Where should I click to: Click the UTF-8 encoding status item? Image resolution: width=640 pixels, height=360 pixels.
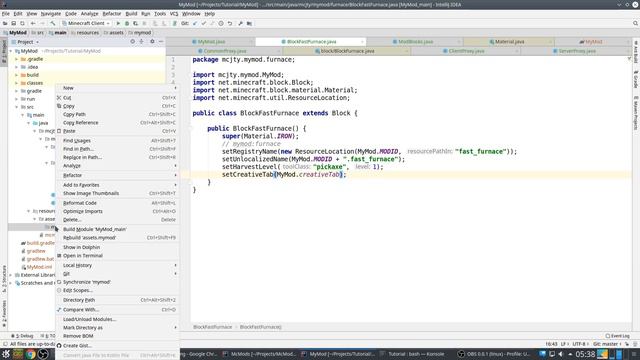(x=579, y=344)
